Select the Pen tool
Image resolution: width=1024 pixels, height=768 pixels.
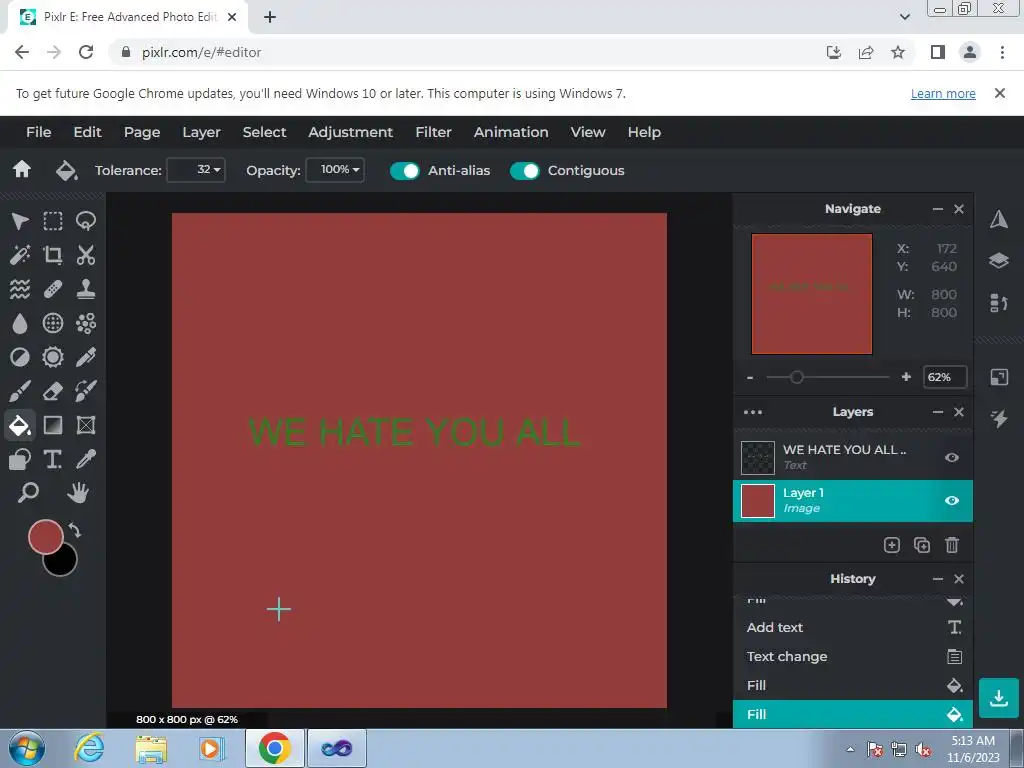86,357
